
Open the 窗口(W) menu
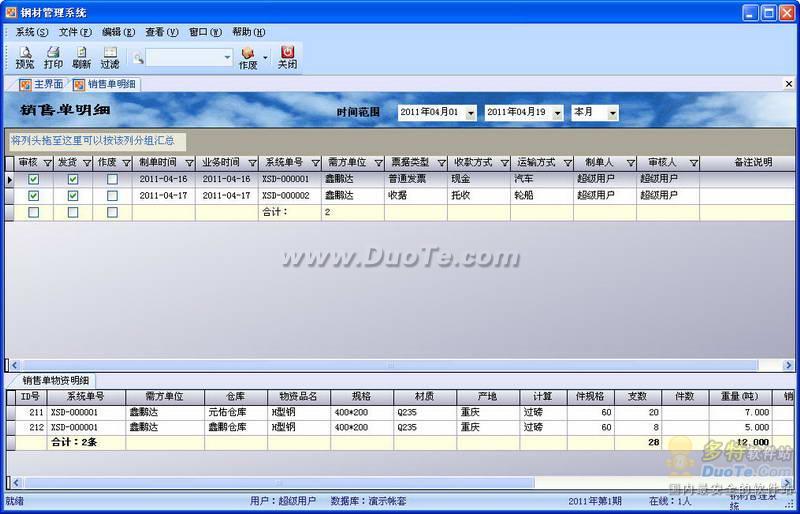[x=206, y=32]
